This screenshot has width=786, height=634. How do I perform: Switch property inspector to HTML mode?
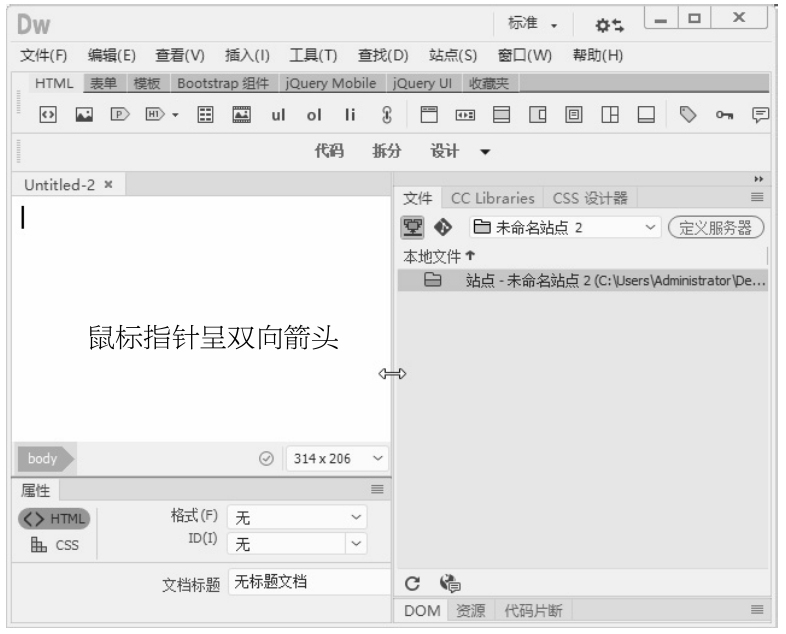(54, 518)
